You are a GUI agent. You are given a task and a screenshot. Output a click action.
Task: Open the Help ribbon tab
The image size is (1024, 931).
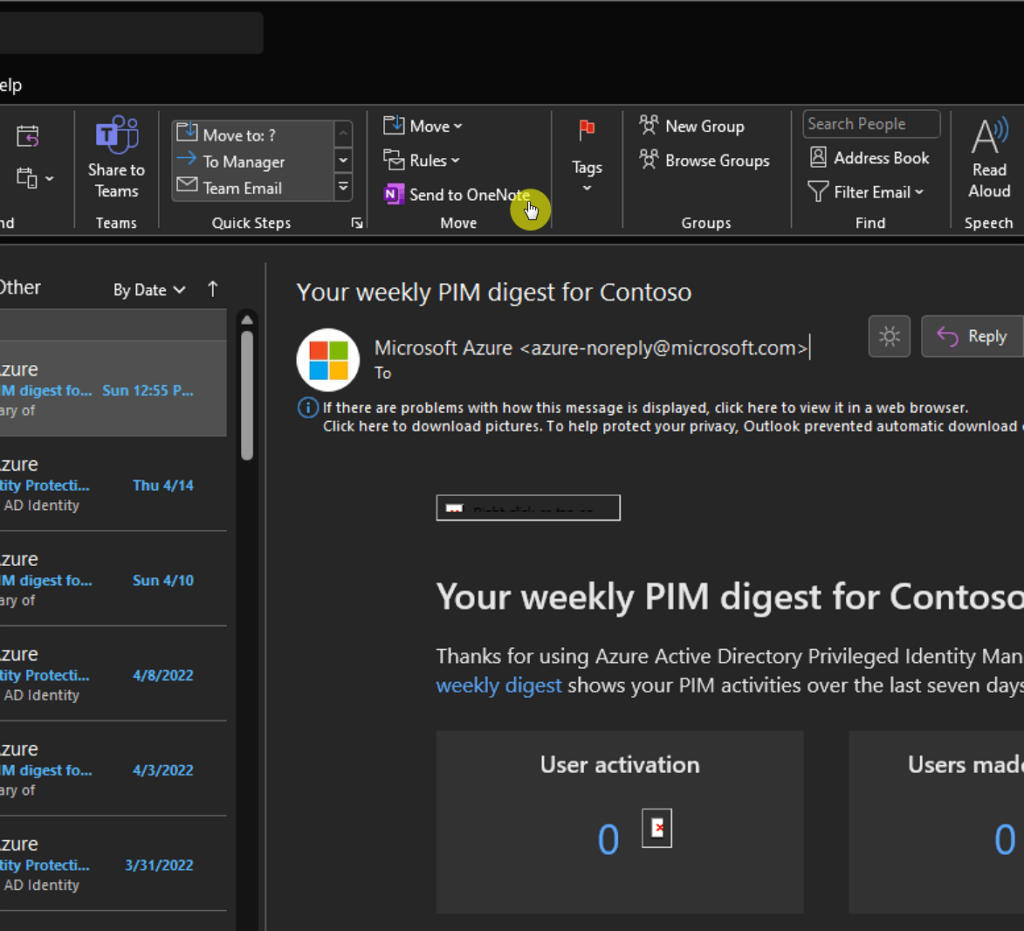10,86
